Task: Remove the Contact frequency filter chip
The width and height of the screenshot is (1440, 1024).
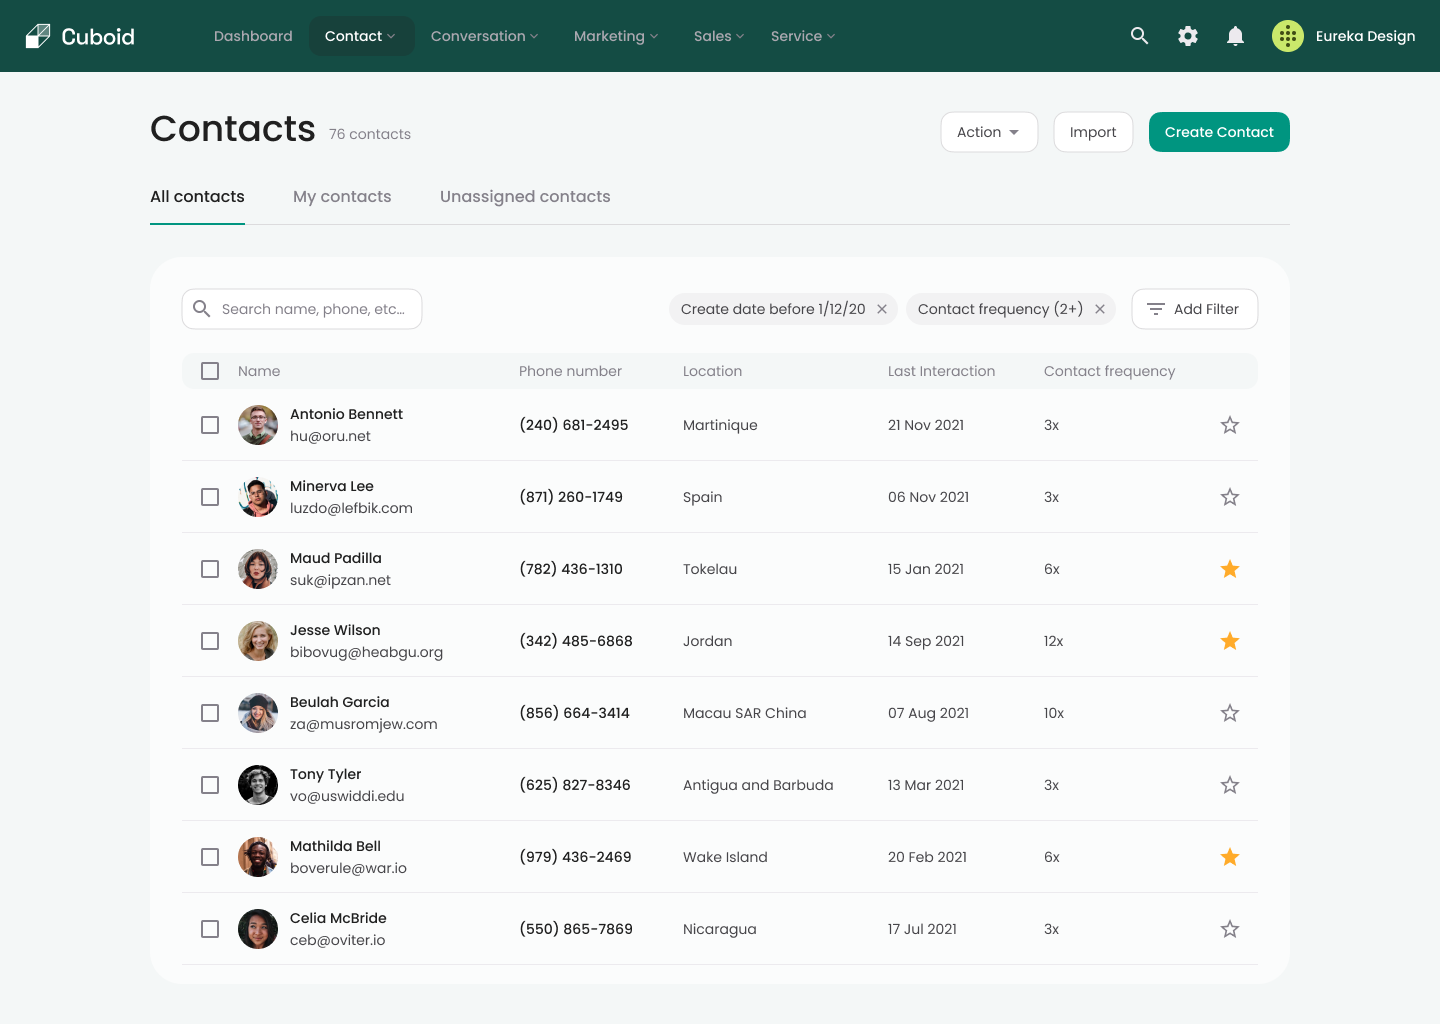Action: point(1099,309)
